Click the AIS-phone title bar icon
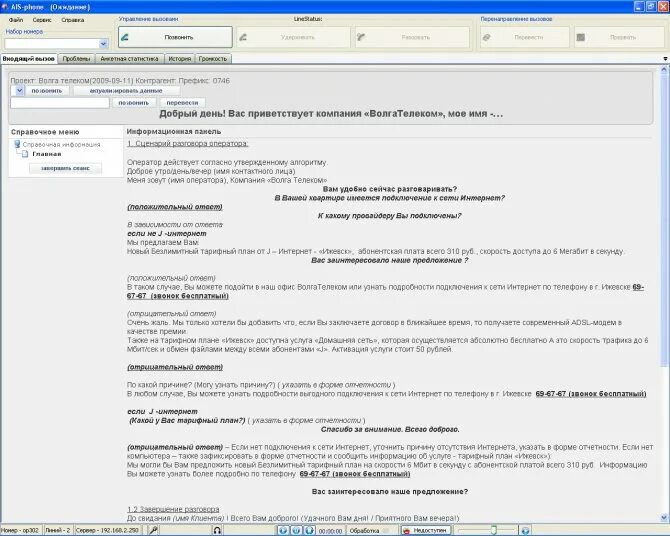The image size is (670, 536). pyautogui.click(x=5, y=7)
